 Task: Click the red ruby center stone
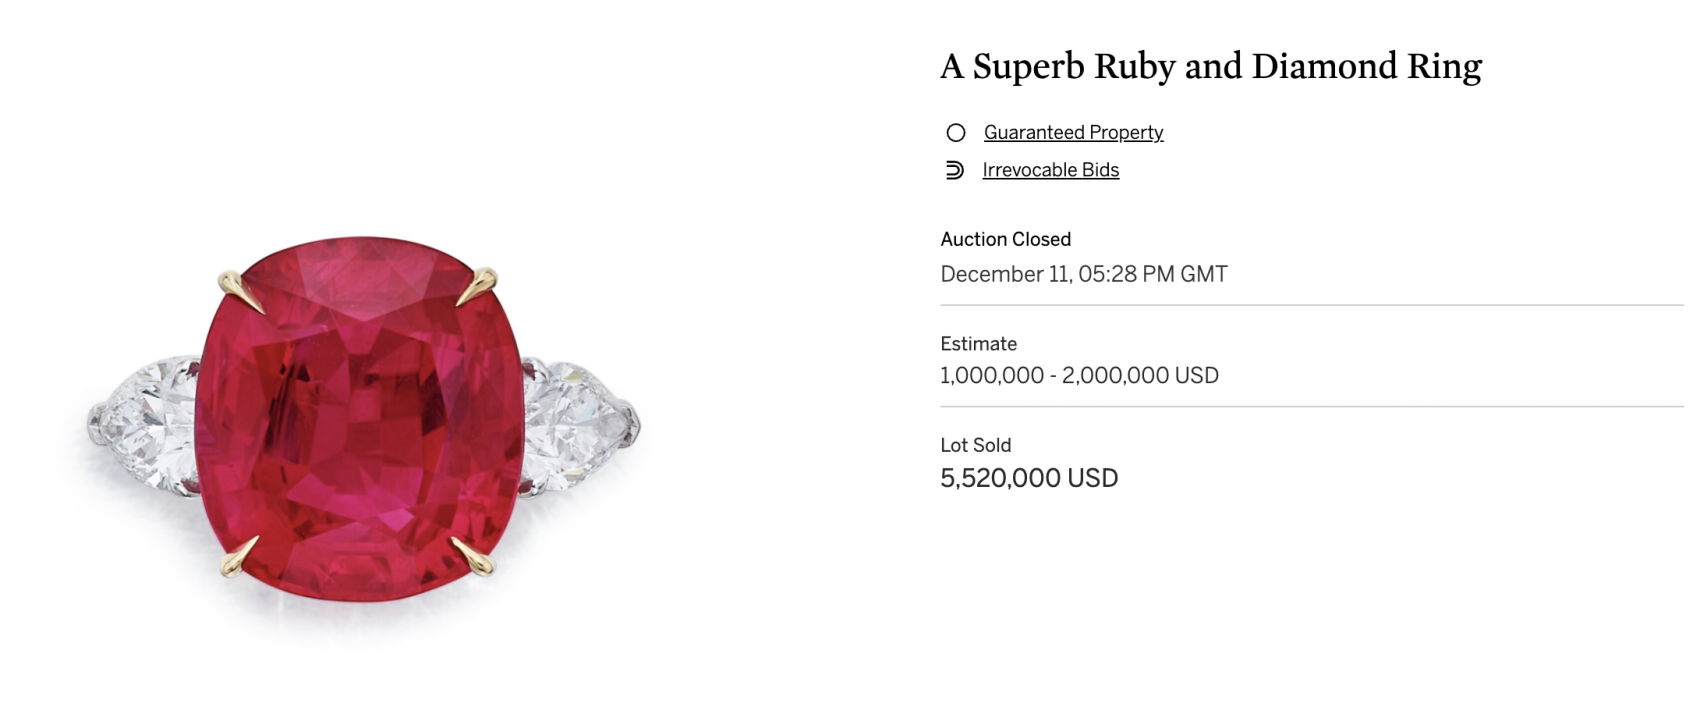pyautogui.click(x=360, y=418)
